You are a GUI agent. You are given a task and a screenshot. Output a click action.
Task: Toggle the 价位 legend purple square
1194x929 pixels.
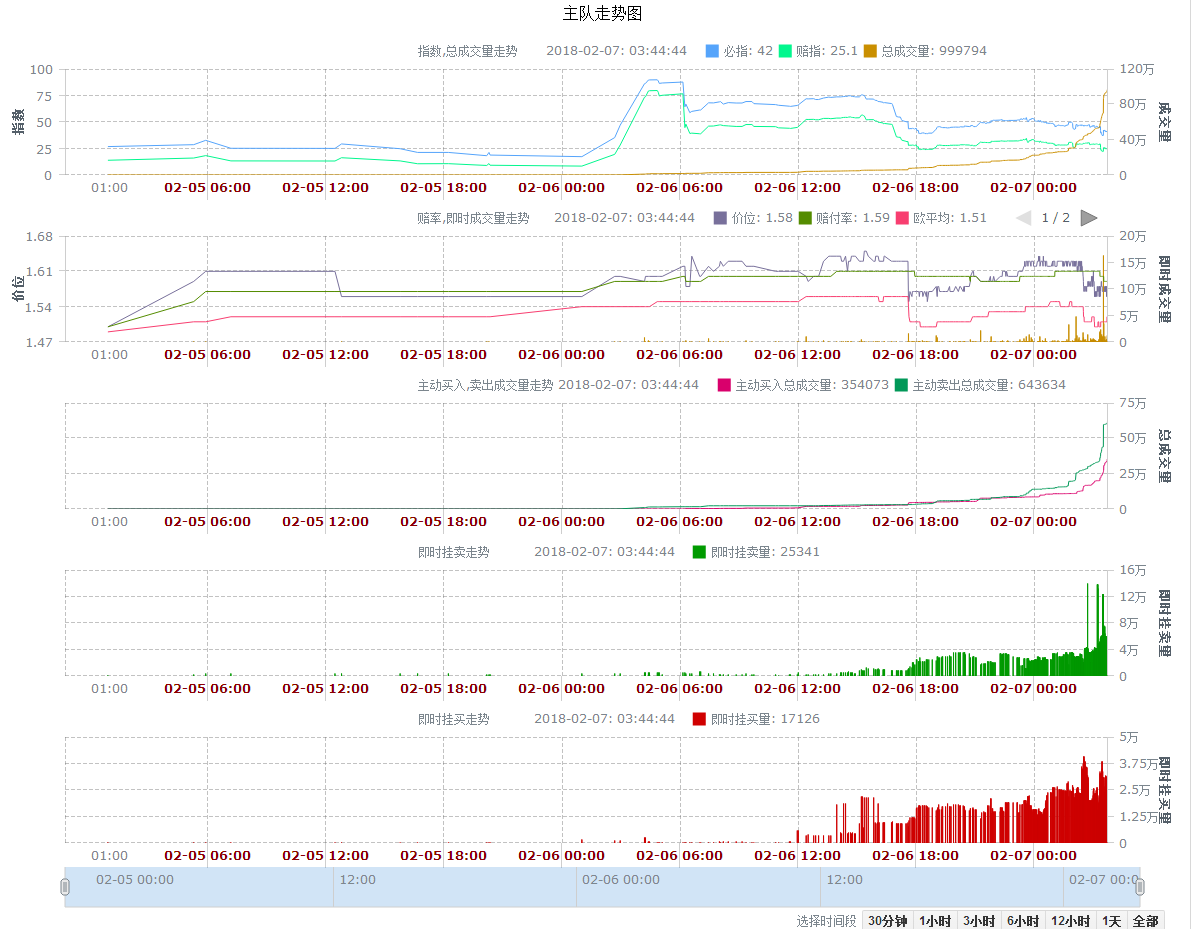(720, 218)
